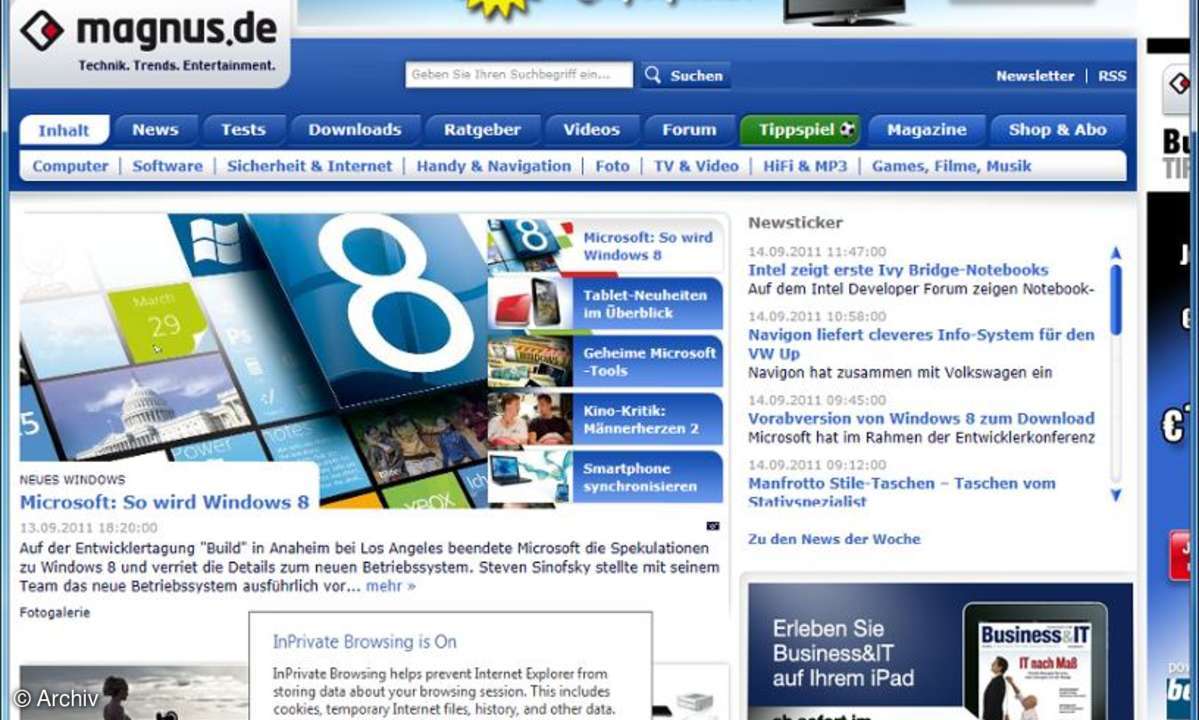Click the magnifier icon beside Suchen
This screenshot has width=1199, height=720.
tap(652, 75)
